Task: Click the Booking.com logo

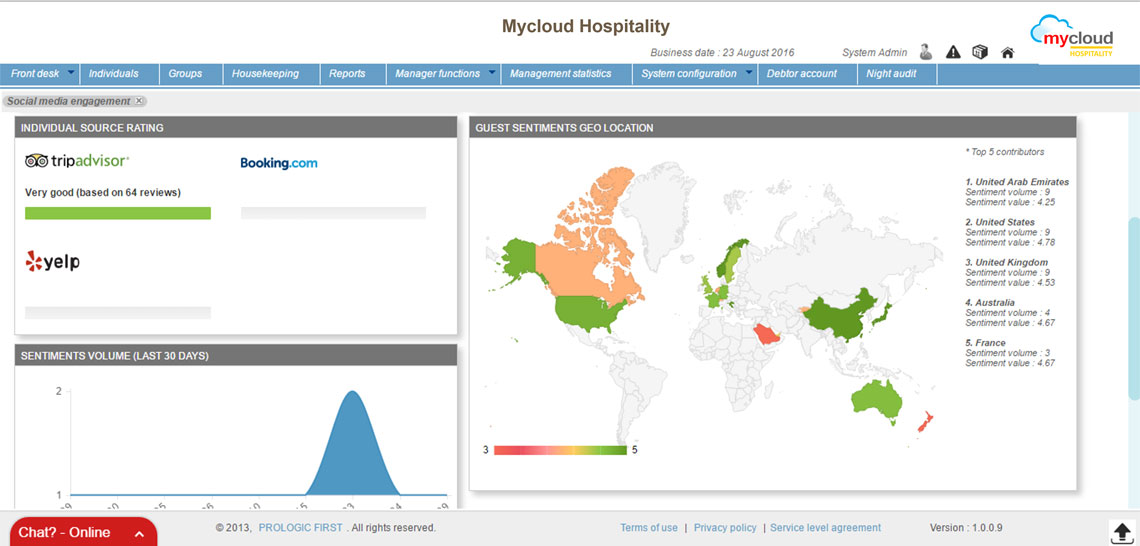Action: [279, 163]
